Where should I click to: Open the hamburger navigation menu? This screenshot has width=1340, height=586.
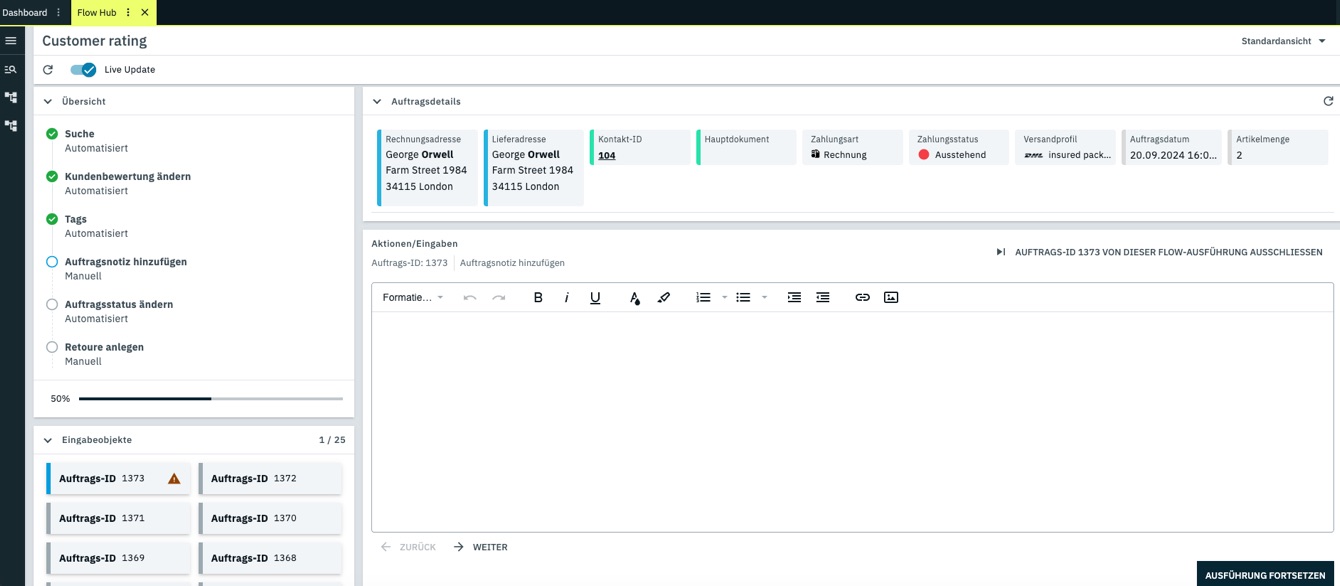tap(11, 41)
